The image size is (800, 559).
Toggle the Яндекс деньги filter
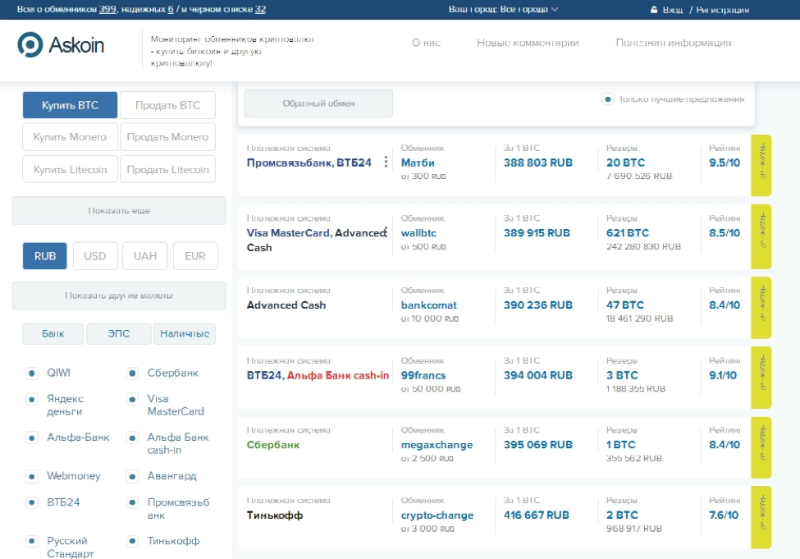click(32, 399)
